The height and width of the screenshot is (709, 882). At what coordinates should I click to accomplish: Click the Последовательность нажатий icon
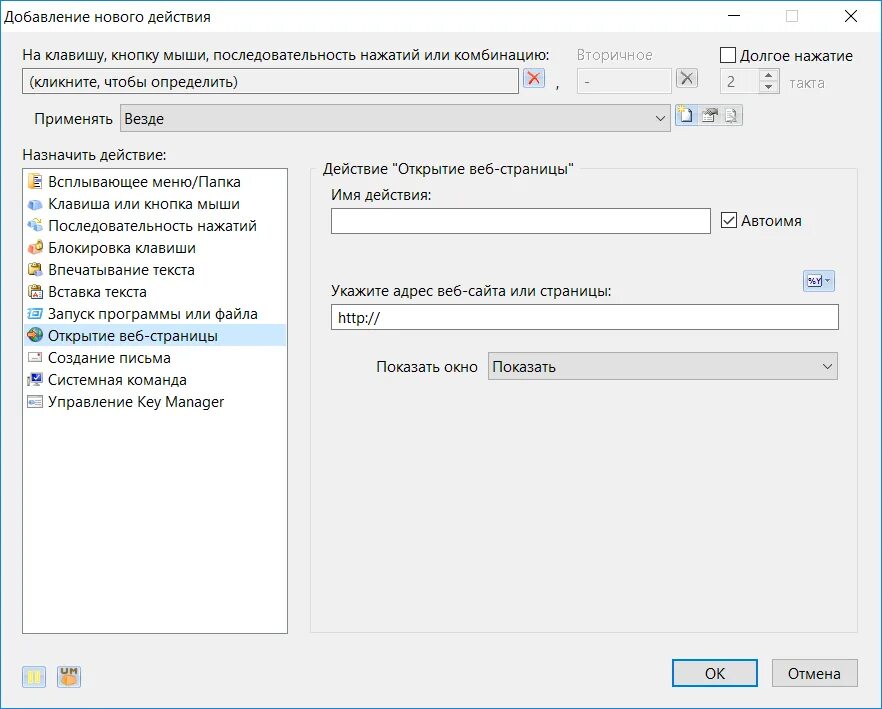click(x=35, y=226)
